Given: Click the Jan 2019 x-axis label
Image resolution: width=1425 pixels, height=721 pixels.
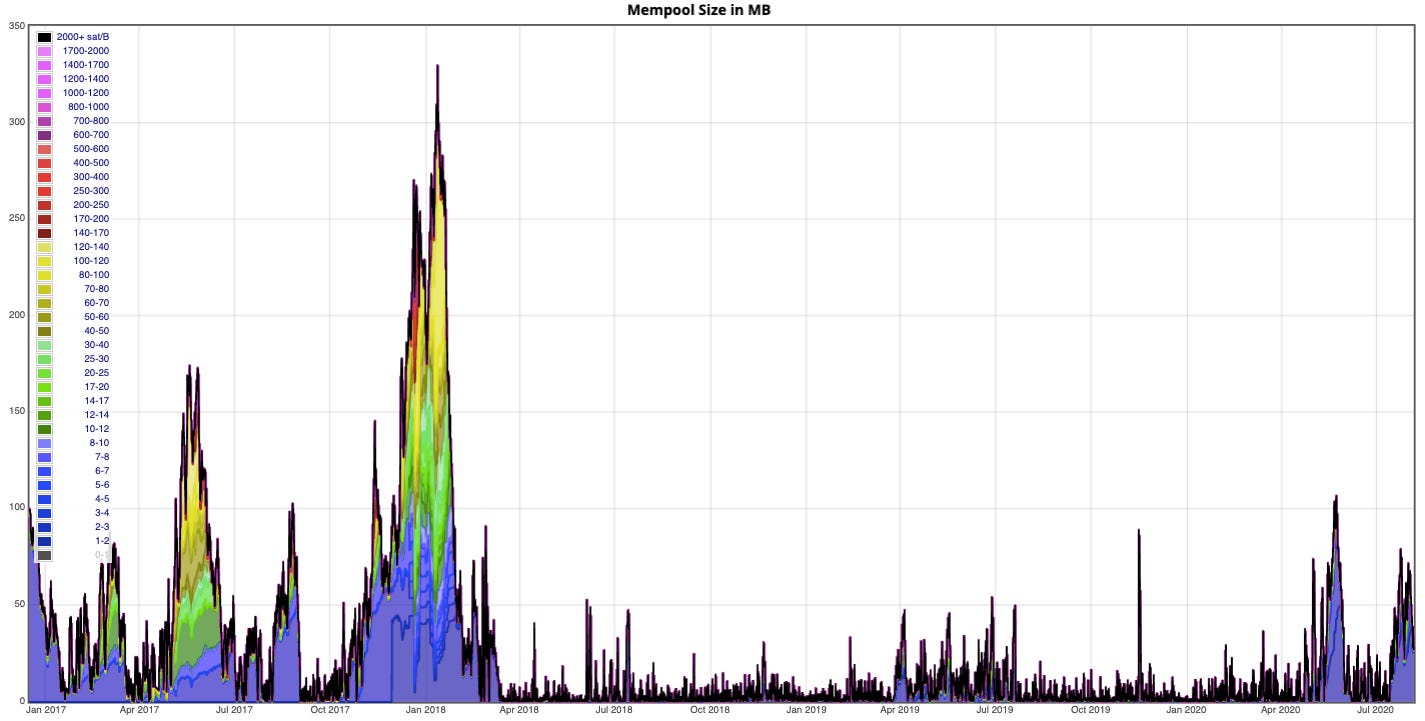Looking at the screenshot, I should click(806, 710).
